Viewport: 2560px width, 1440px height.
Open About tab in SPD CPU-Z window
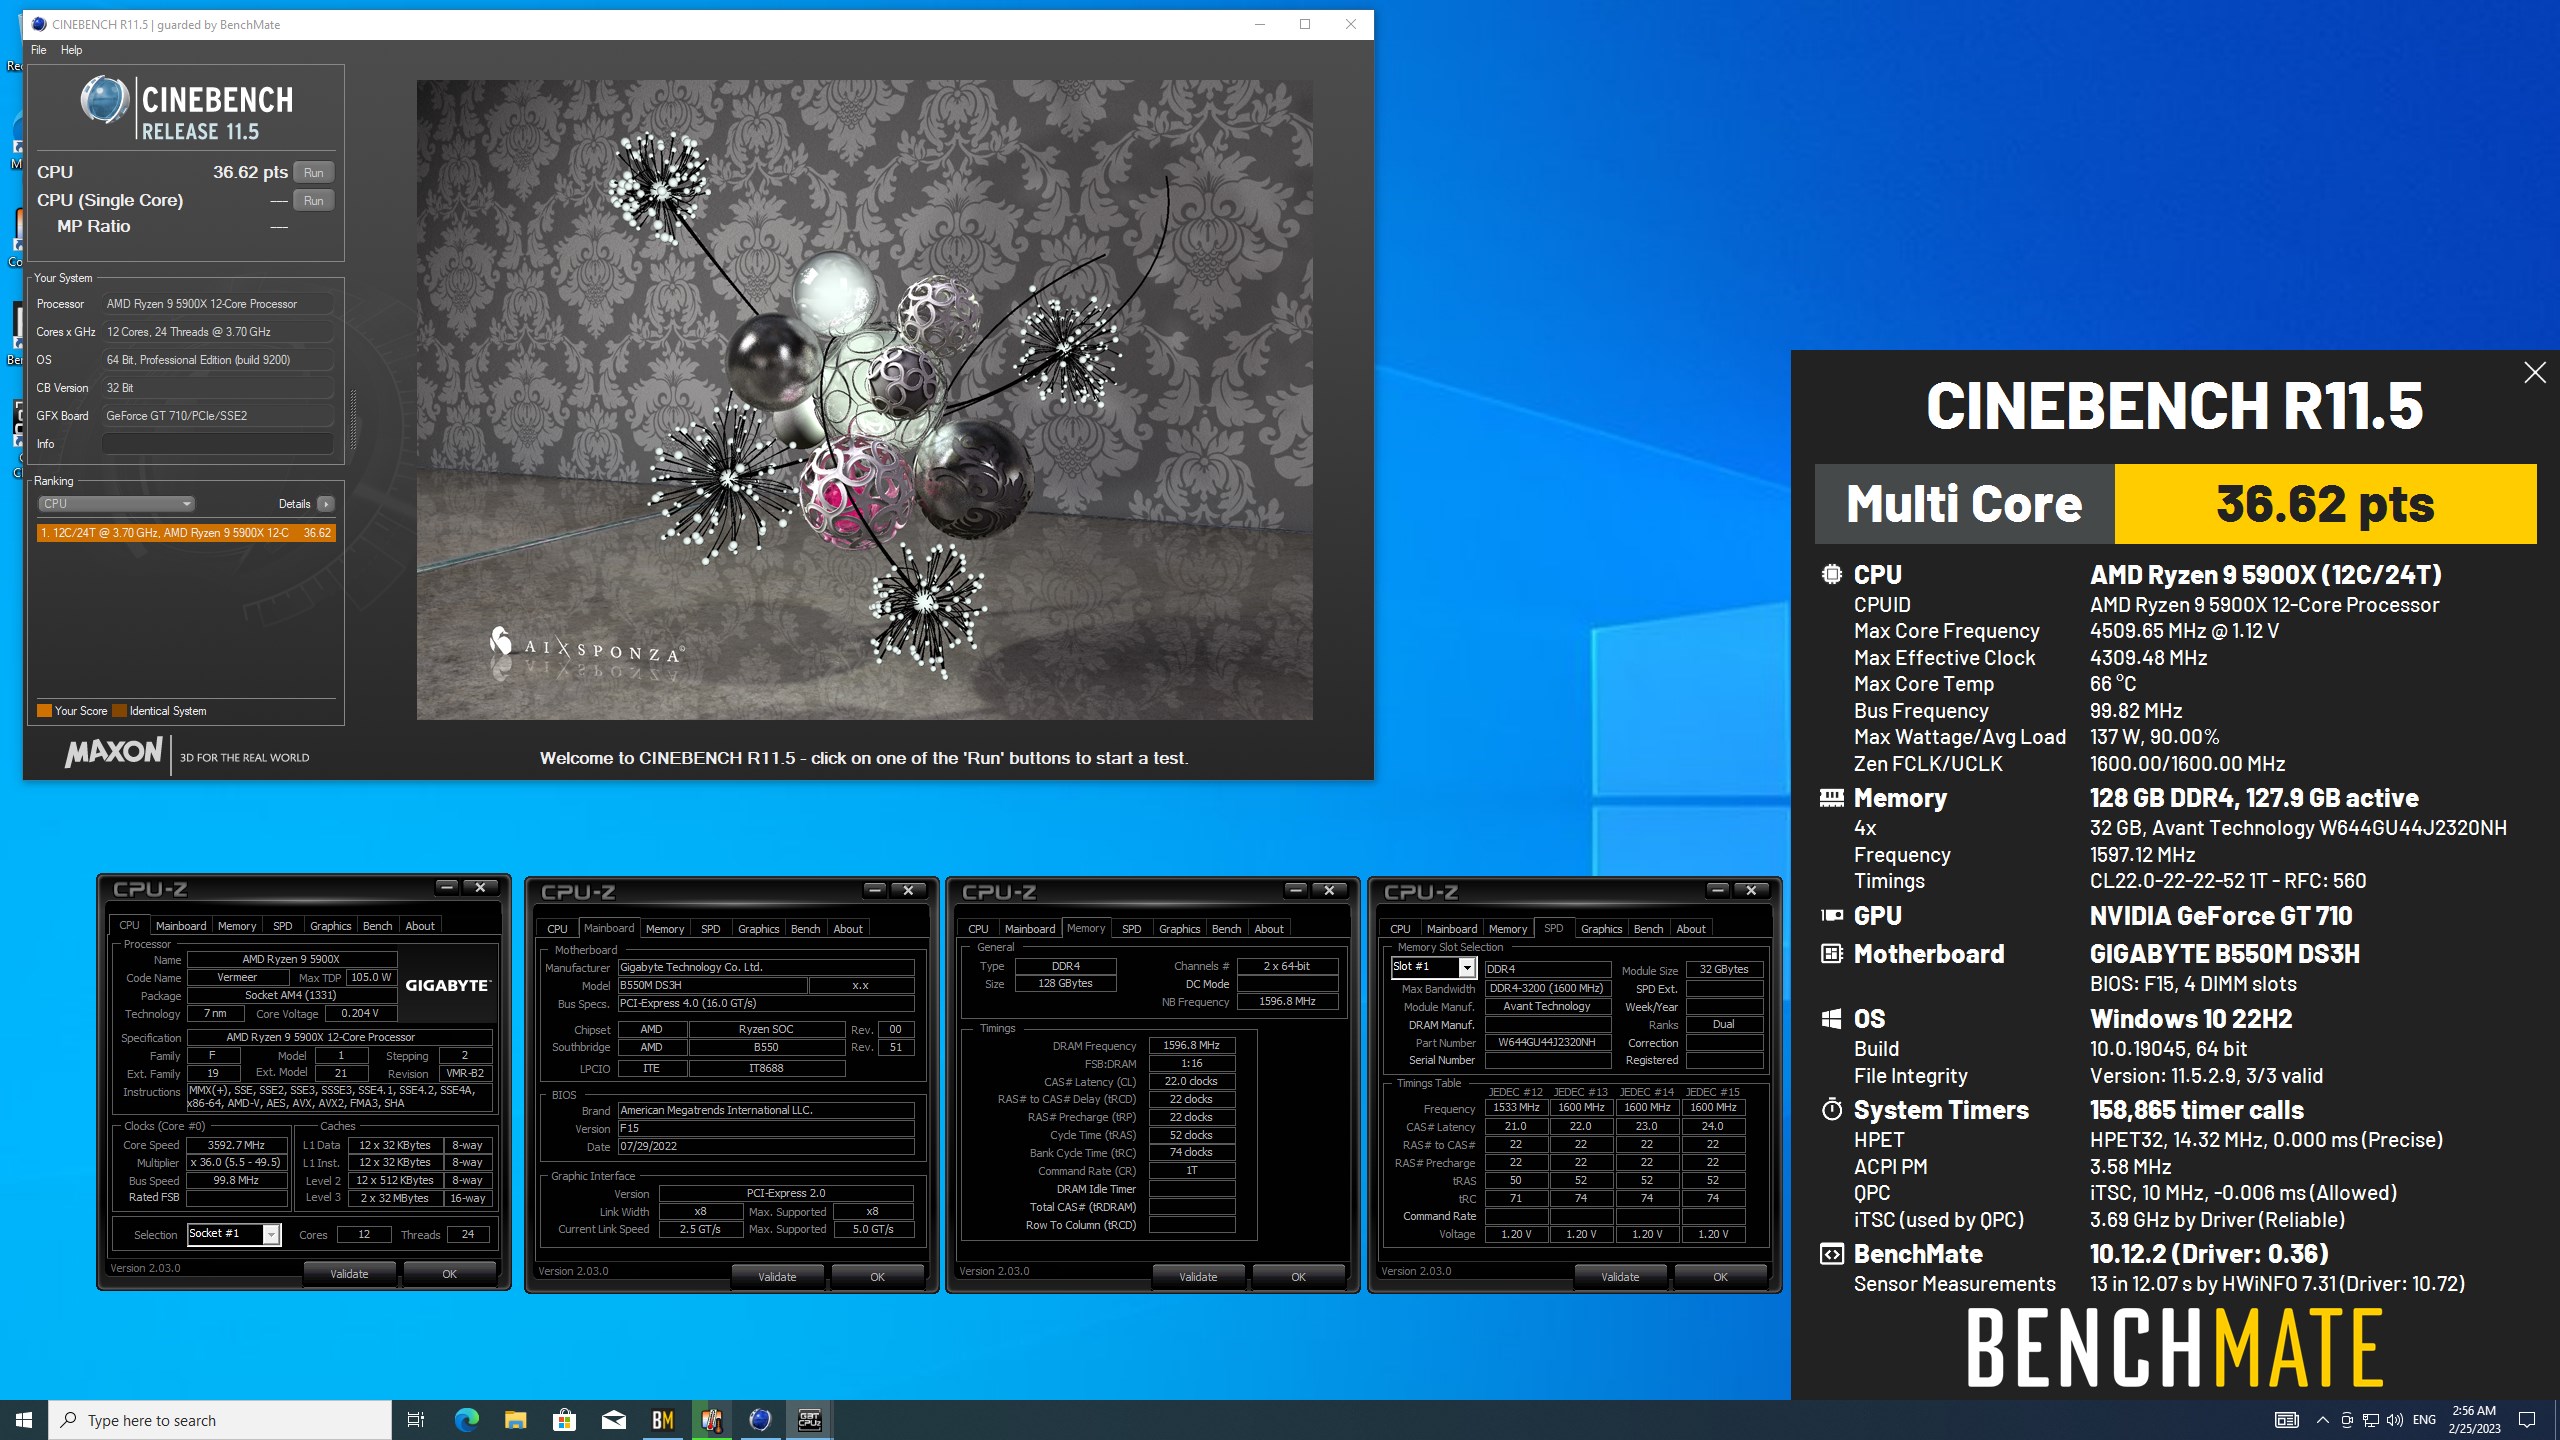[1691, 929]
